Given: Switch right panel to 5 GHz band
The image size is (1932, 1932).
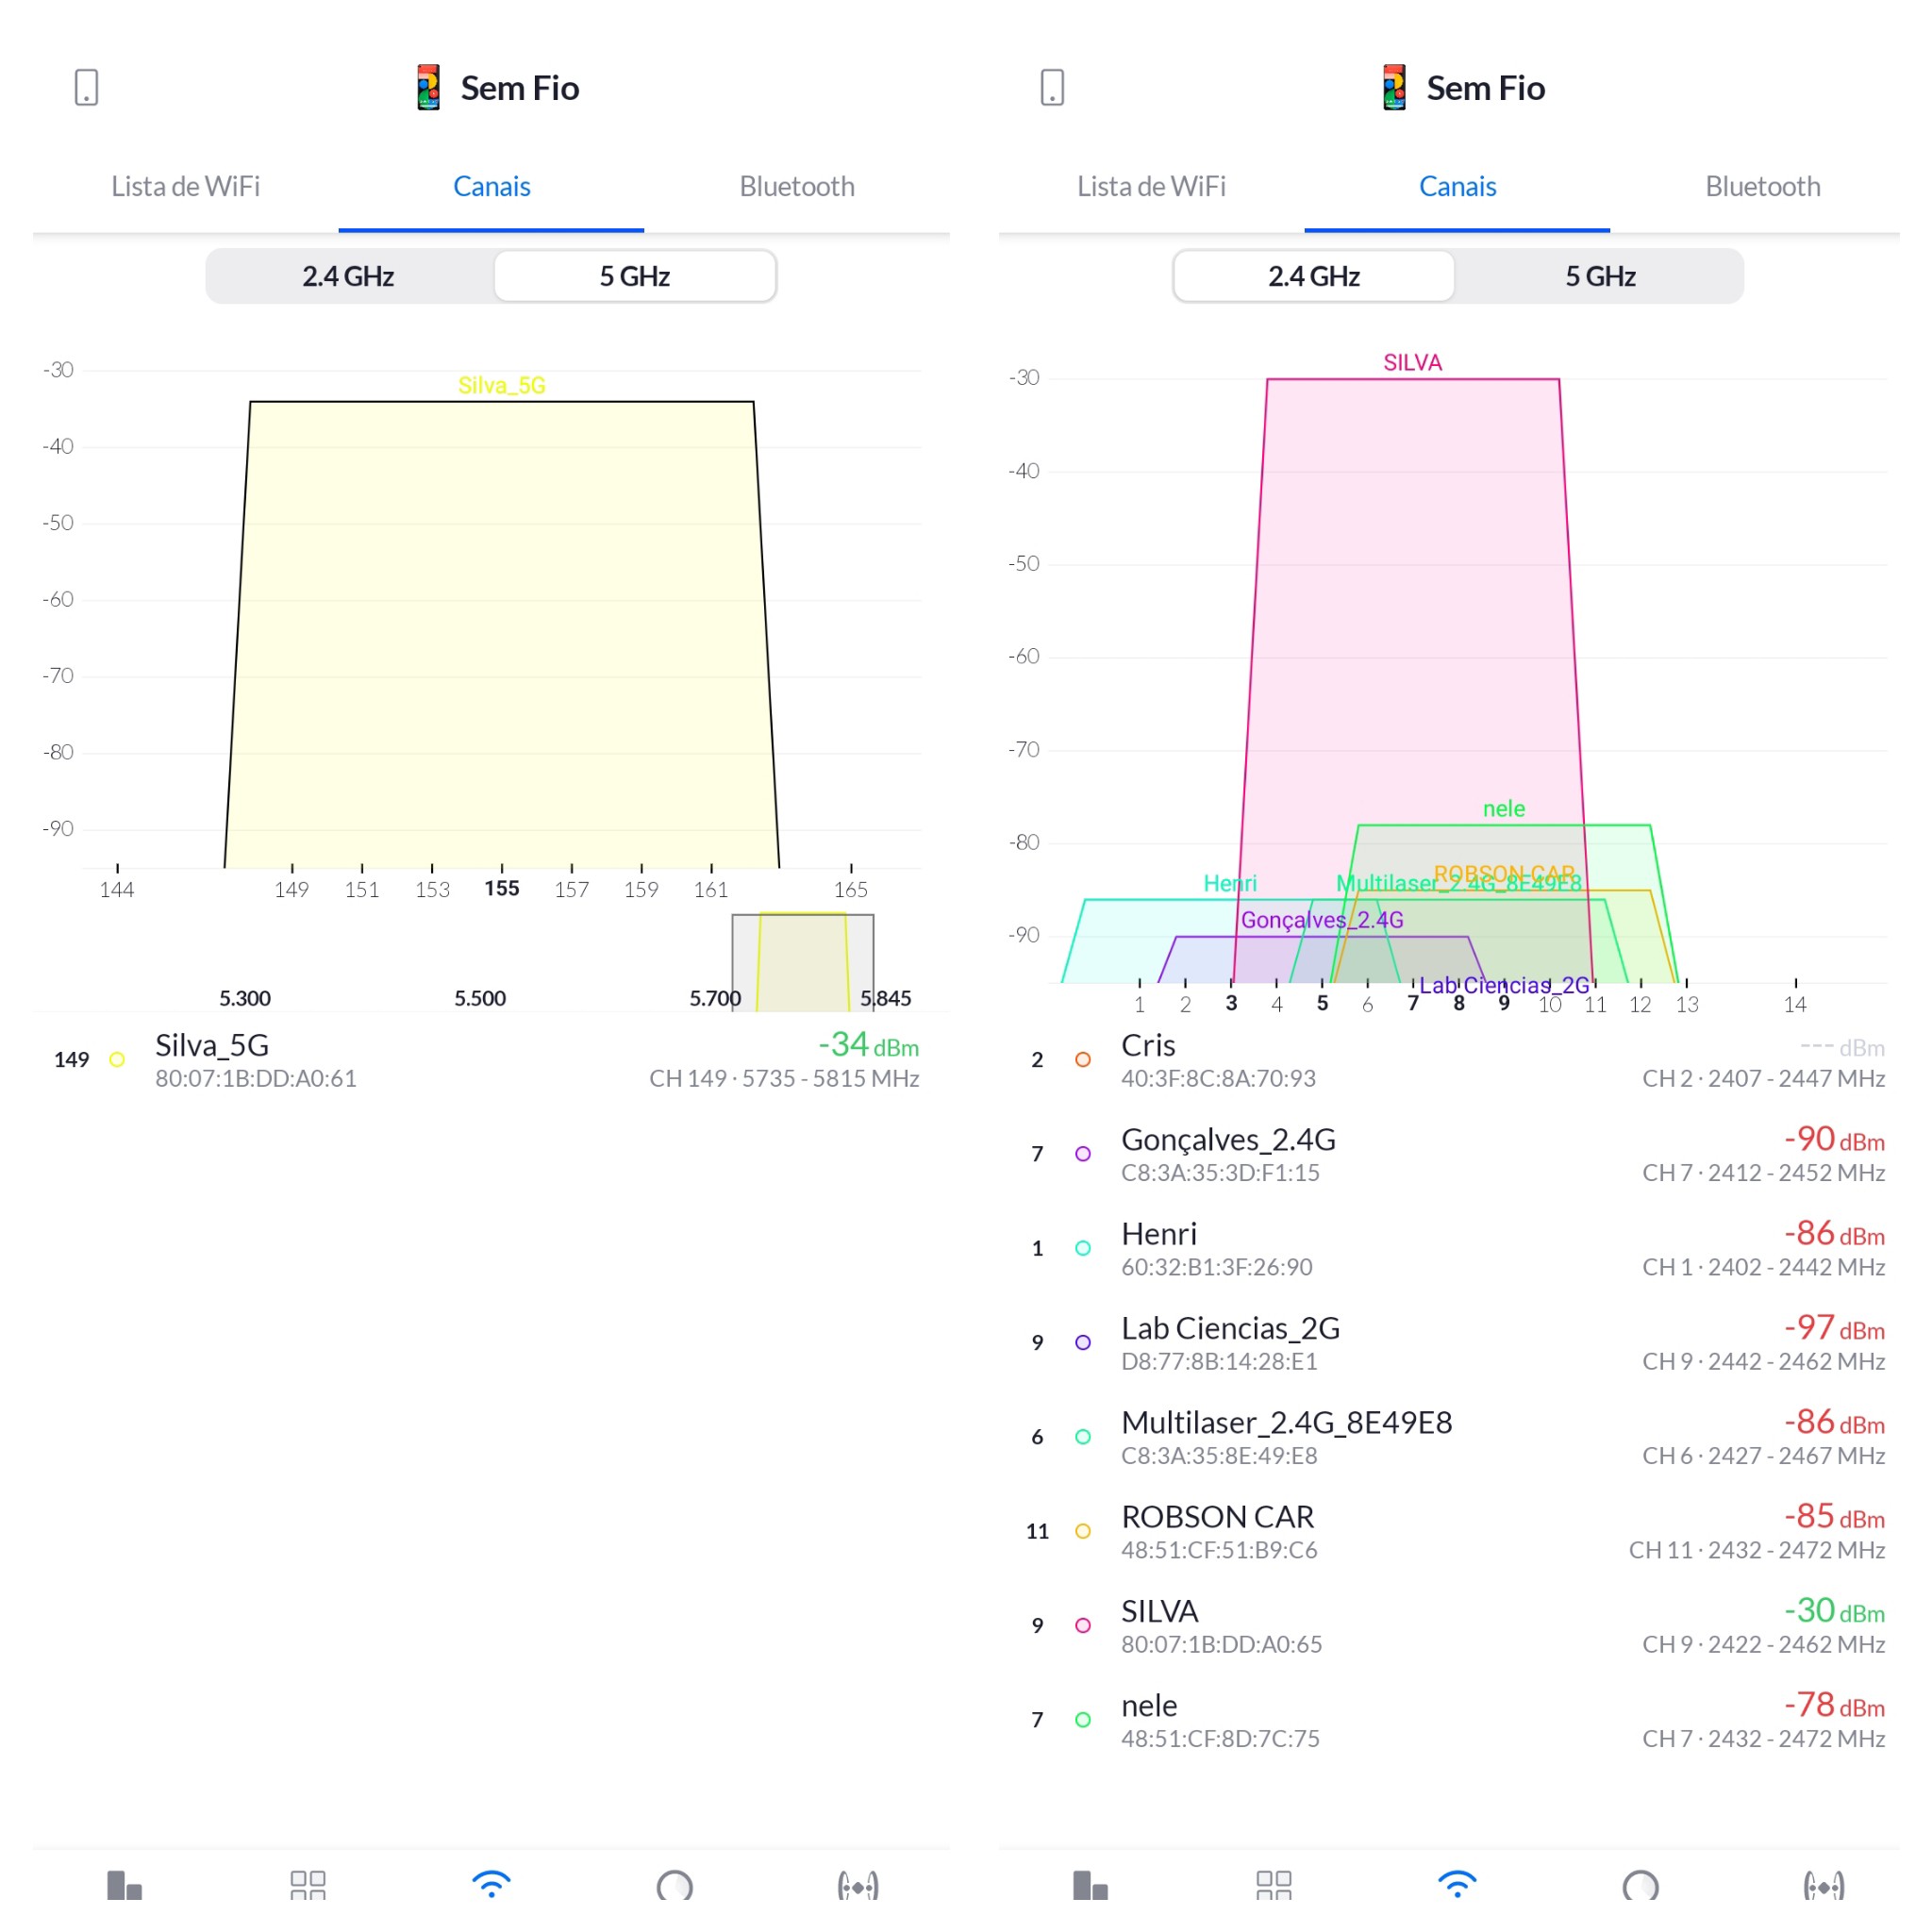Looking at the screenshot, I should pyautogui.click(x=1600, y=276).
